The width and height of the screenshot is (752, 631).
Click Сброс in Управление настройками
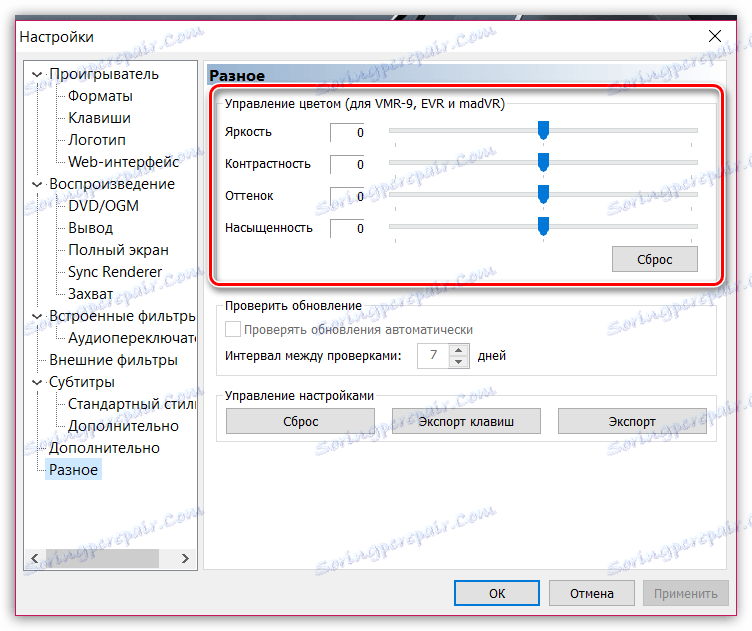pos(300,421)
